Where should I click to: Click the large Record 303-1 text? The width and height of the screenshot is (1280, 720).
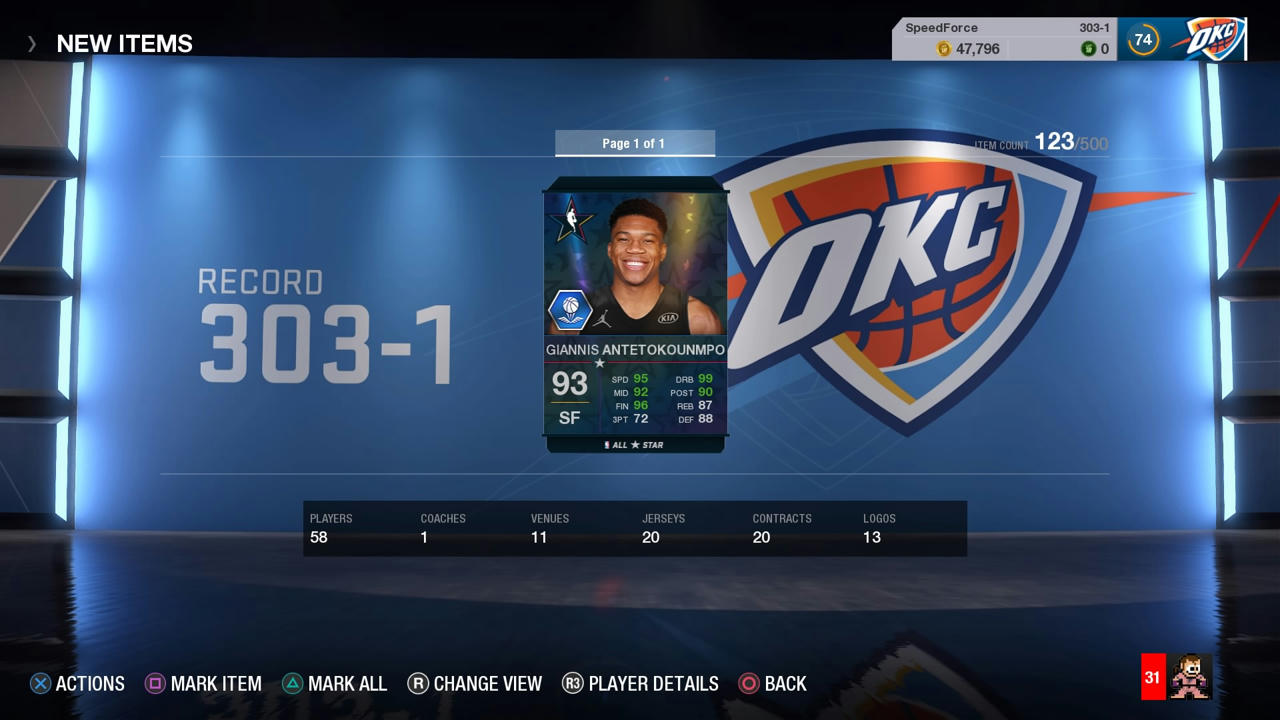[326, 326]
